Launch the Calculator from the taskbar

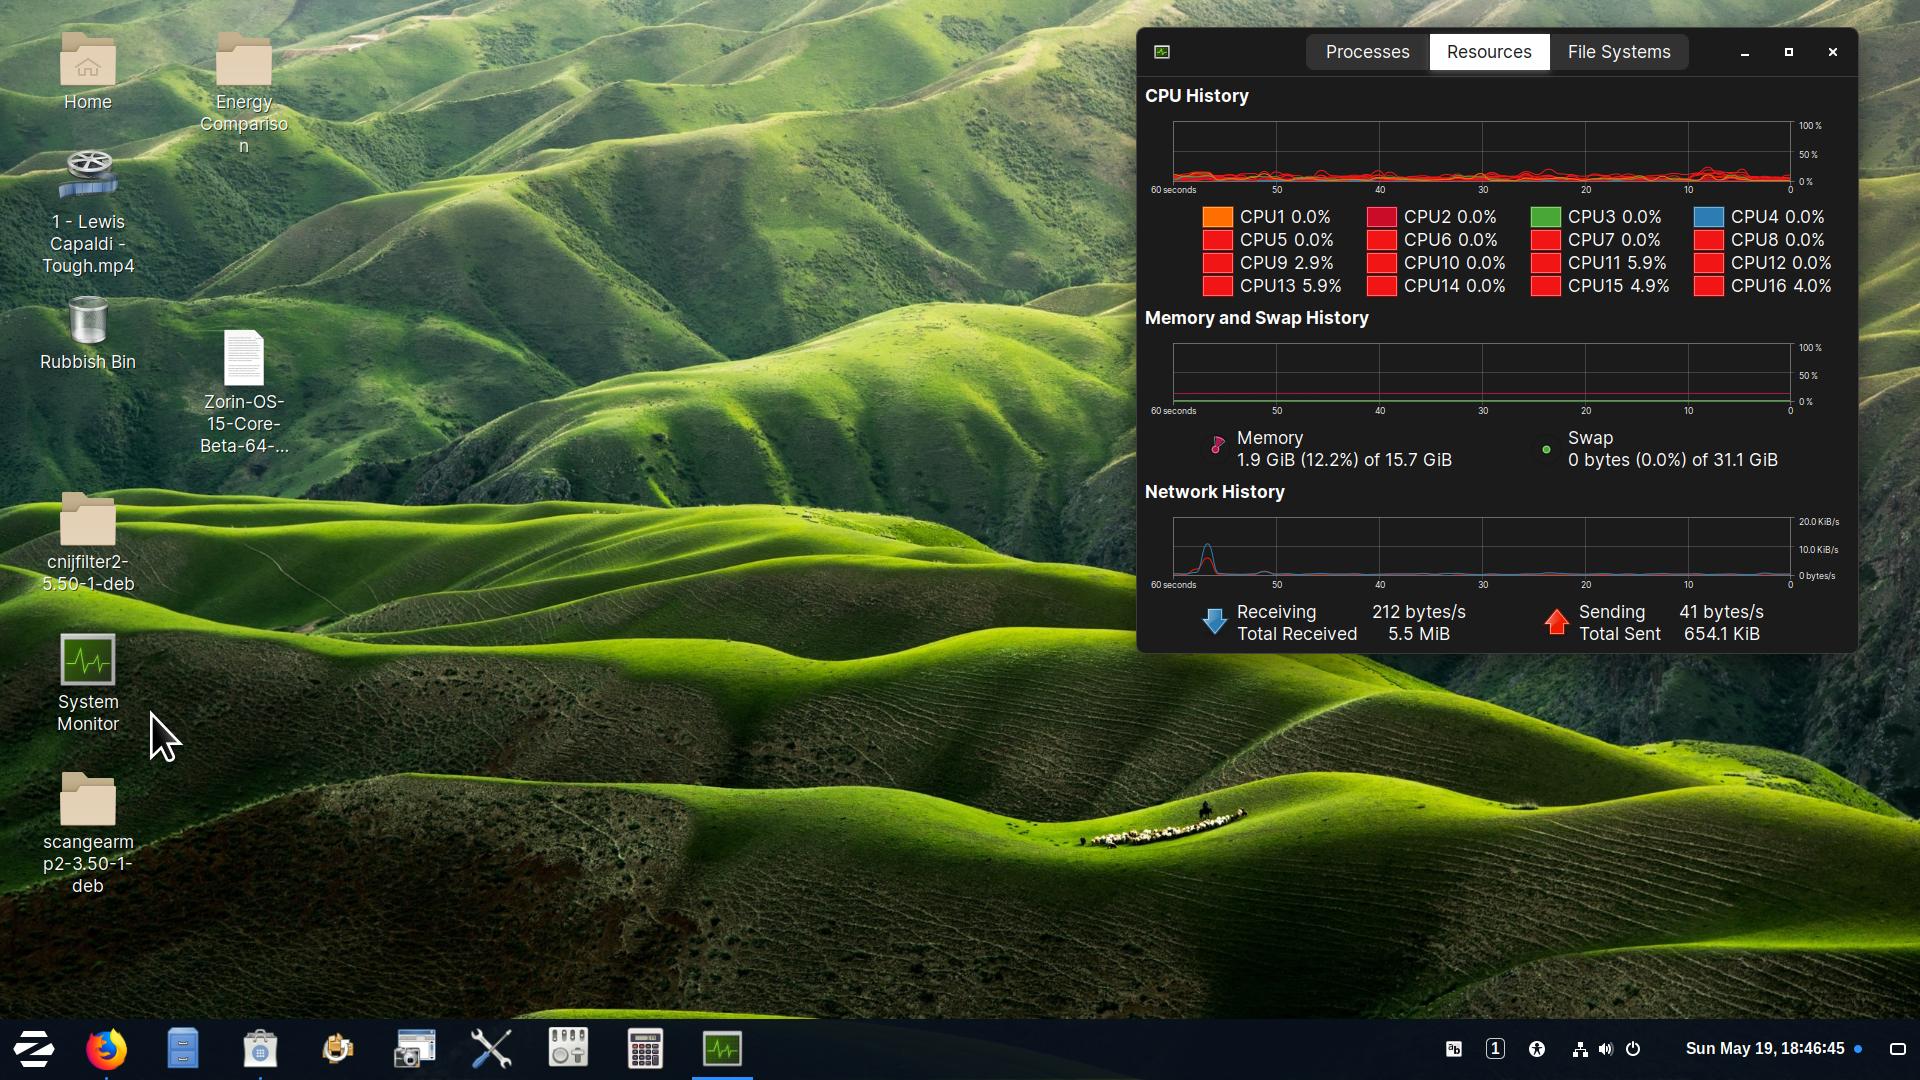[645, 1049]
